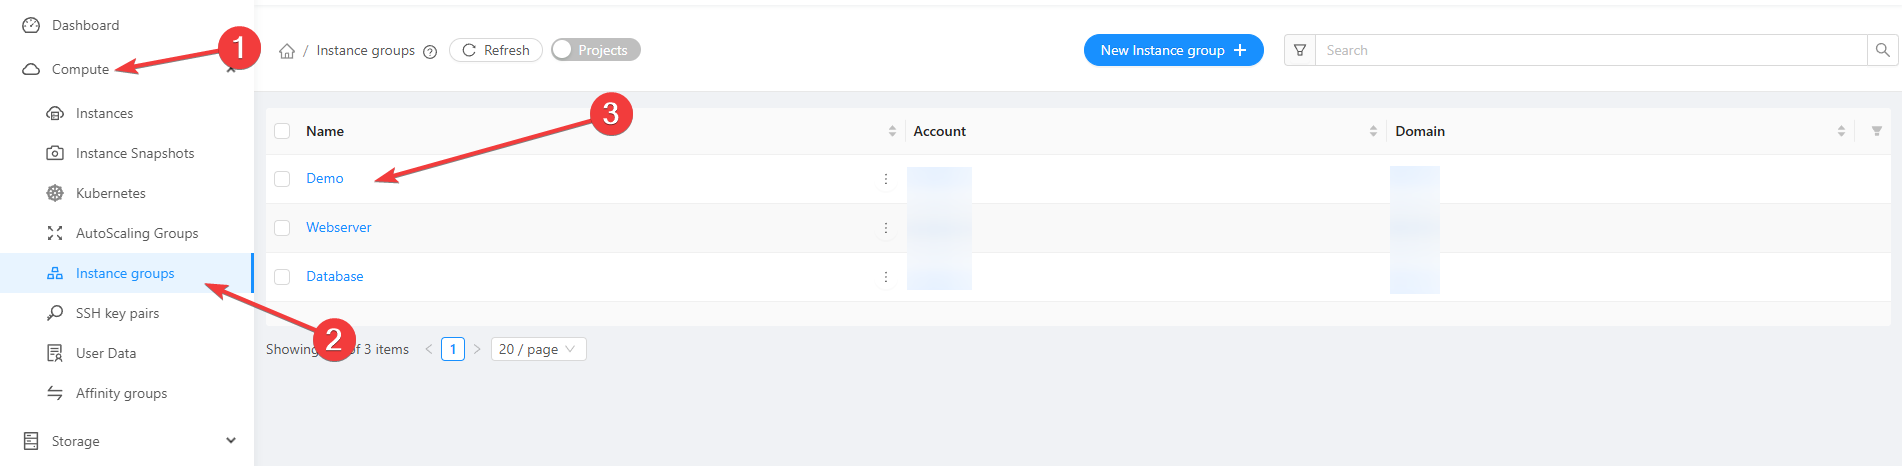Click the help icon beside Instance groups
Image resolution: width=1902 pixels, height=466 pixels.
point(430,52)
